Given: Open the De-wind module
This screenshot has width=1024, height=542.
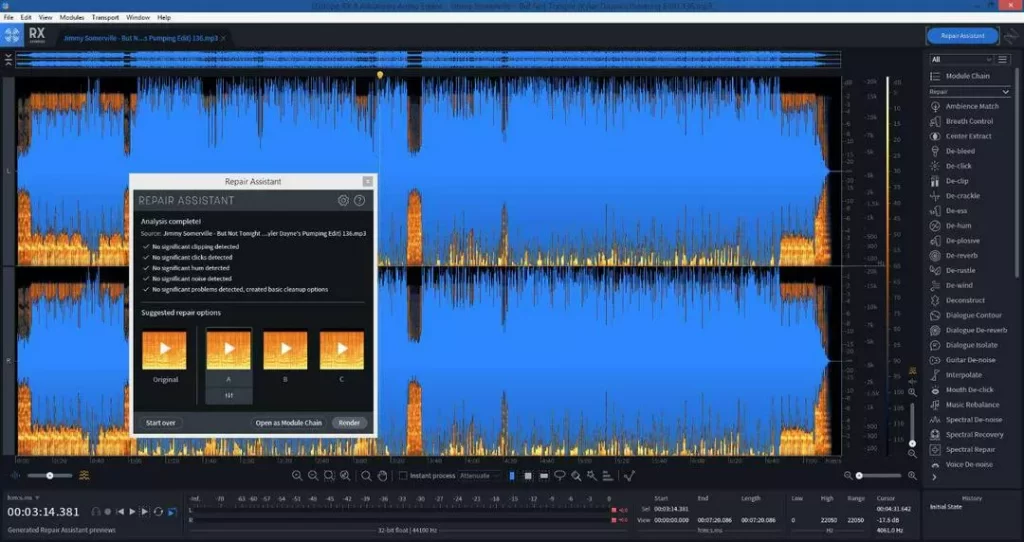Looking at the screenshot, I should coord(952,285).
